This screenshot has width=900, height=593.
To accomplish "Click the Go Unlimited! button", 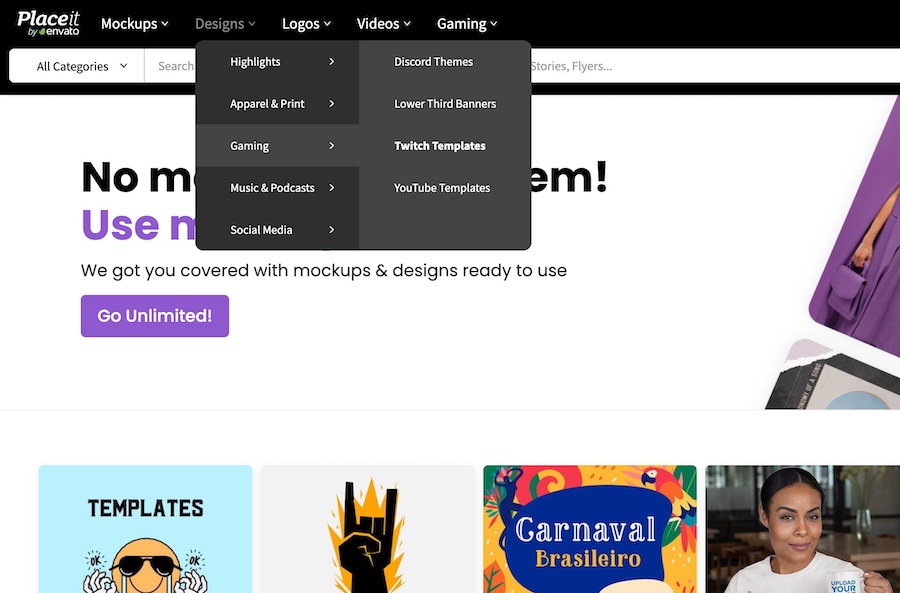I will click(x=155, y=316).
